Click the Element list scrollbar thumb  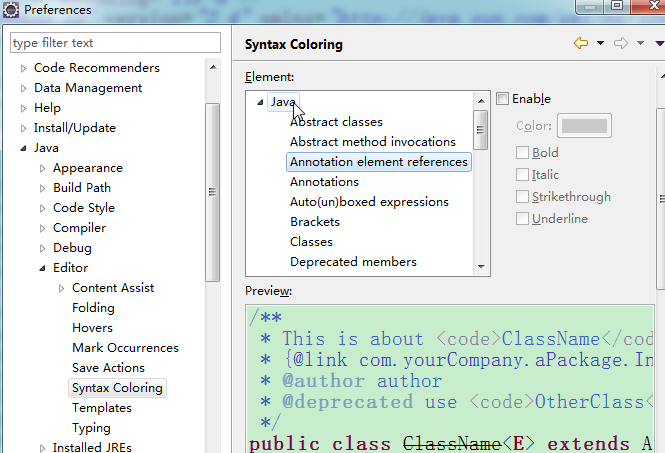click(x=481, y=130)
